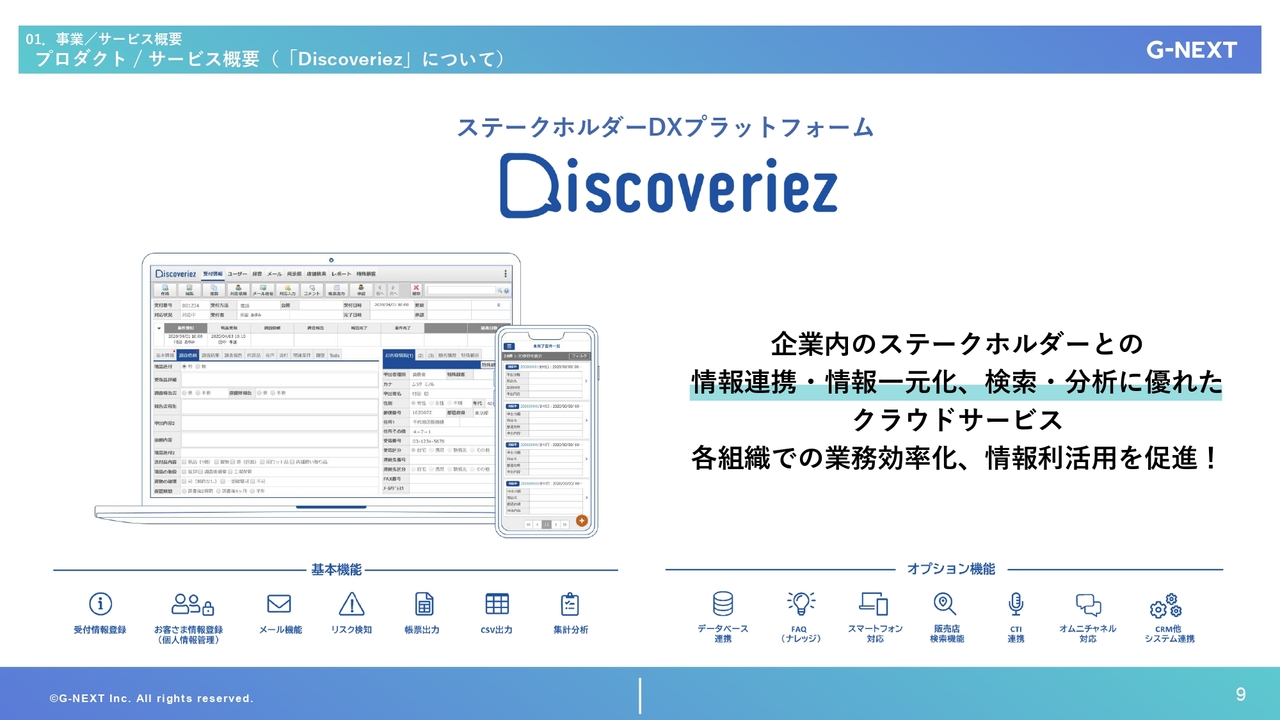Viewport: 1280px width, 720px height.
Task: Click the 集計分析 clipboard checklist icon
Action: (570, 604)
